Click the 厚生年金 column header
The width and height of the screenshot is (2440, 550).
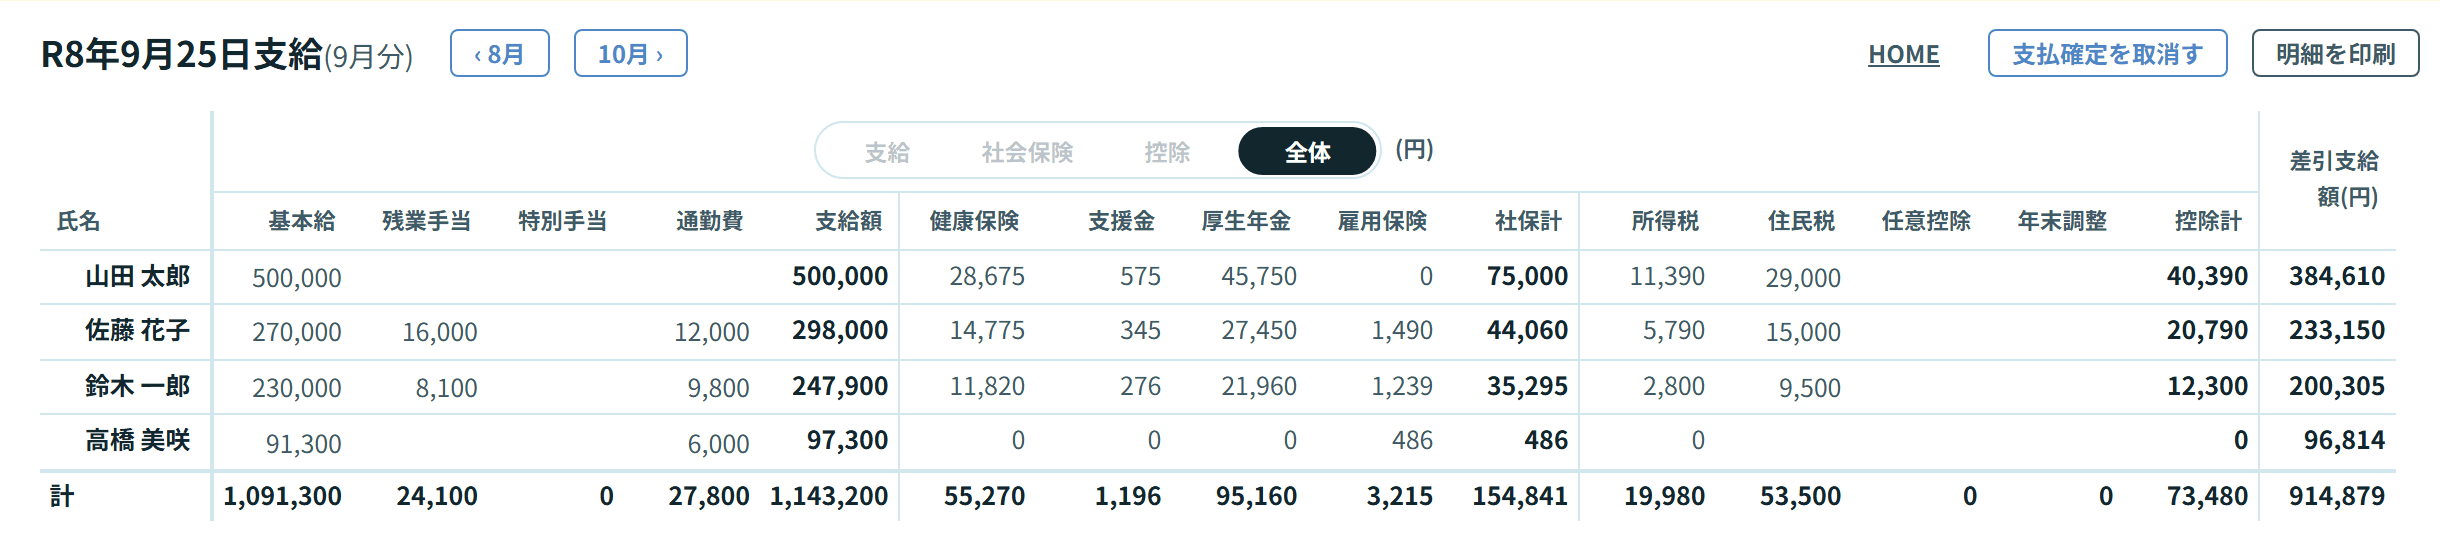pyautogui.click(x=1247, y=221)
